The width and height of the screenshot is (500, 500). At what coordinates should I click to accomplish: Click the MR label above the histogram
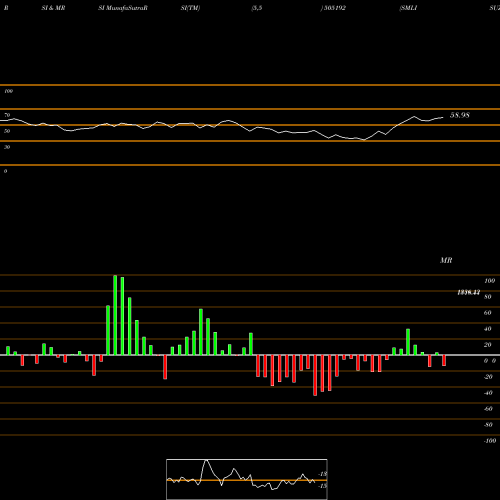click(446, 260)
